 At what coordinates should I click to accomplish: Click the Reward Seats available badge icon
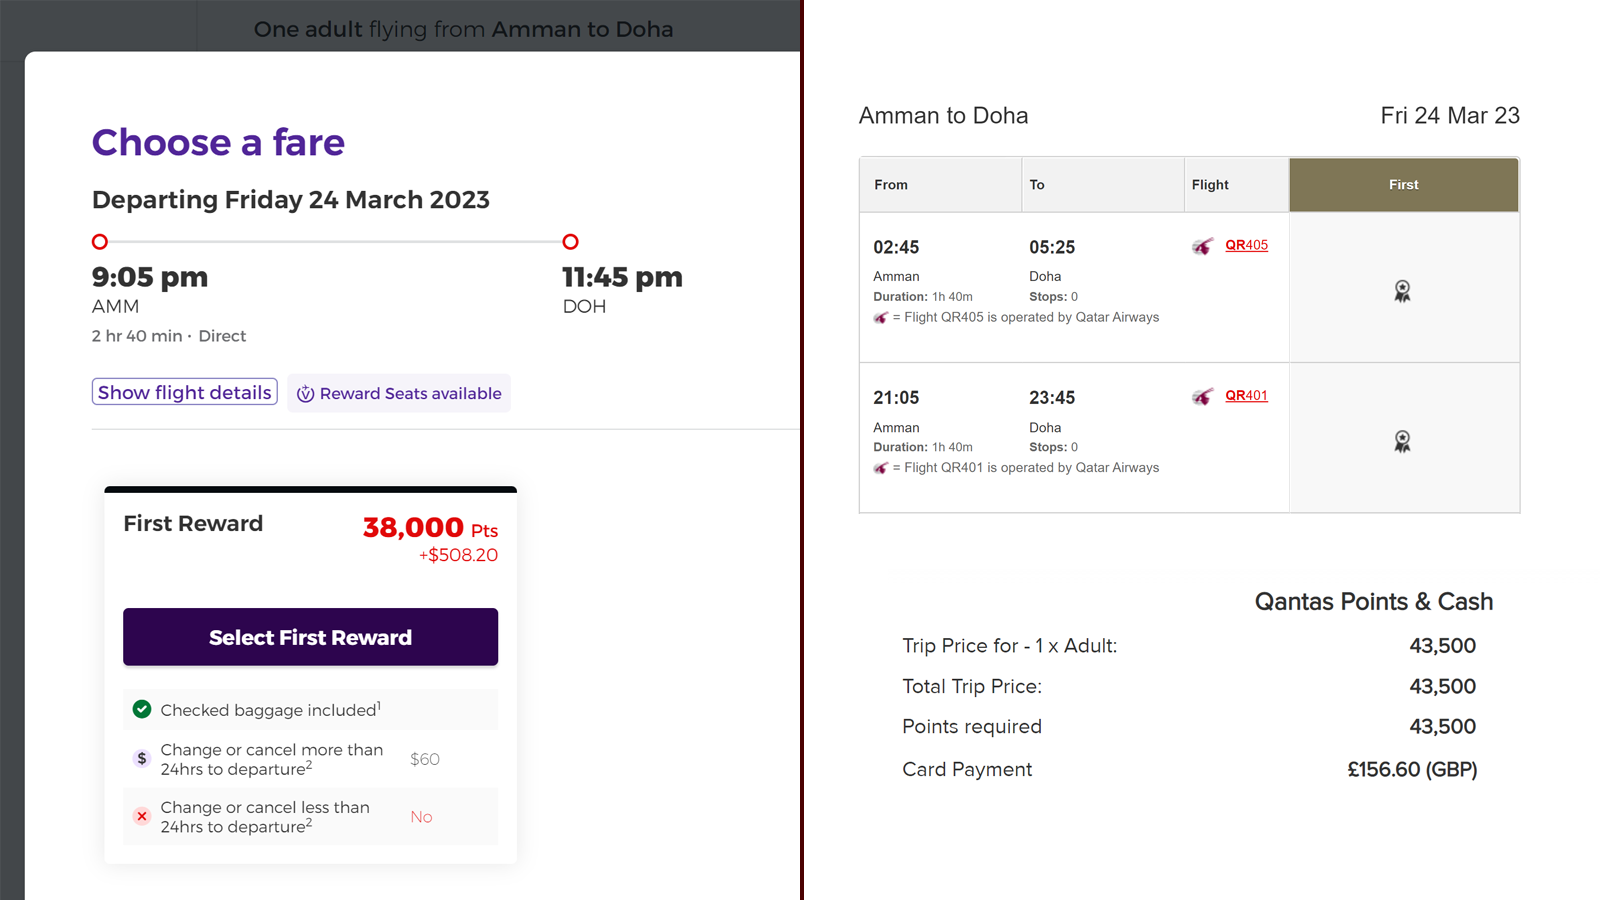[x=306, y=394]
